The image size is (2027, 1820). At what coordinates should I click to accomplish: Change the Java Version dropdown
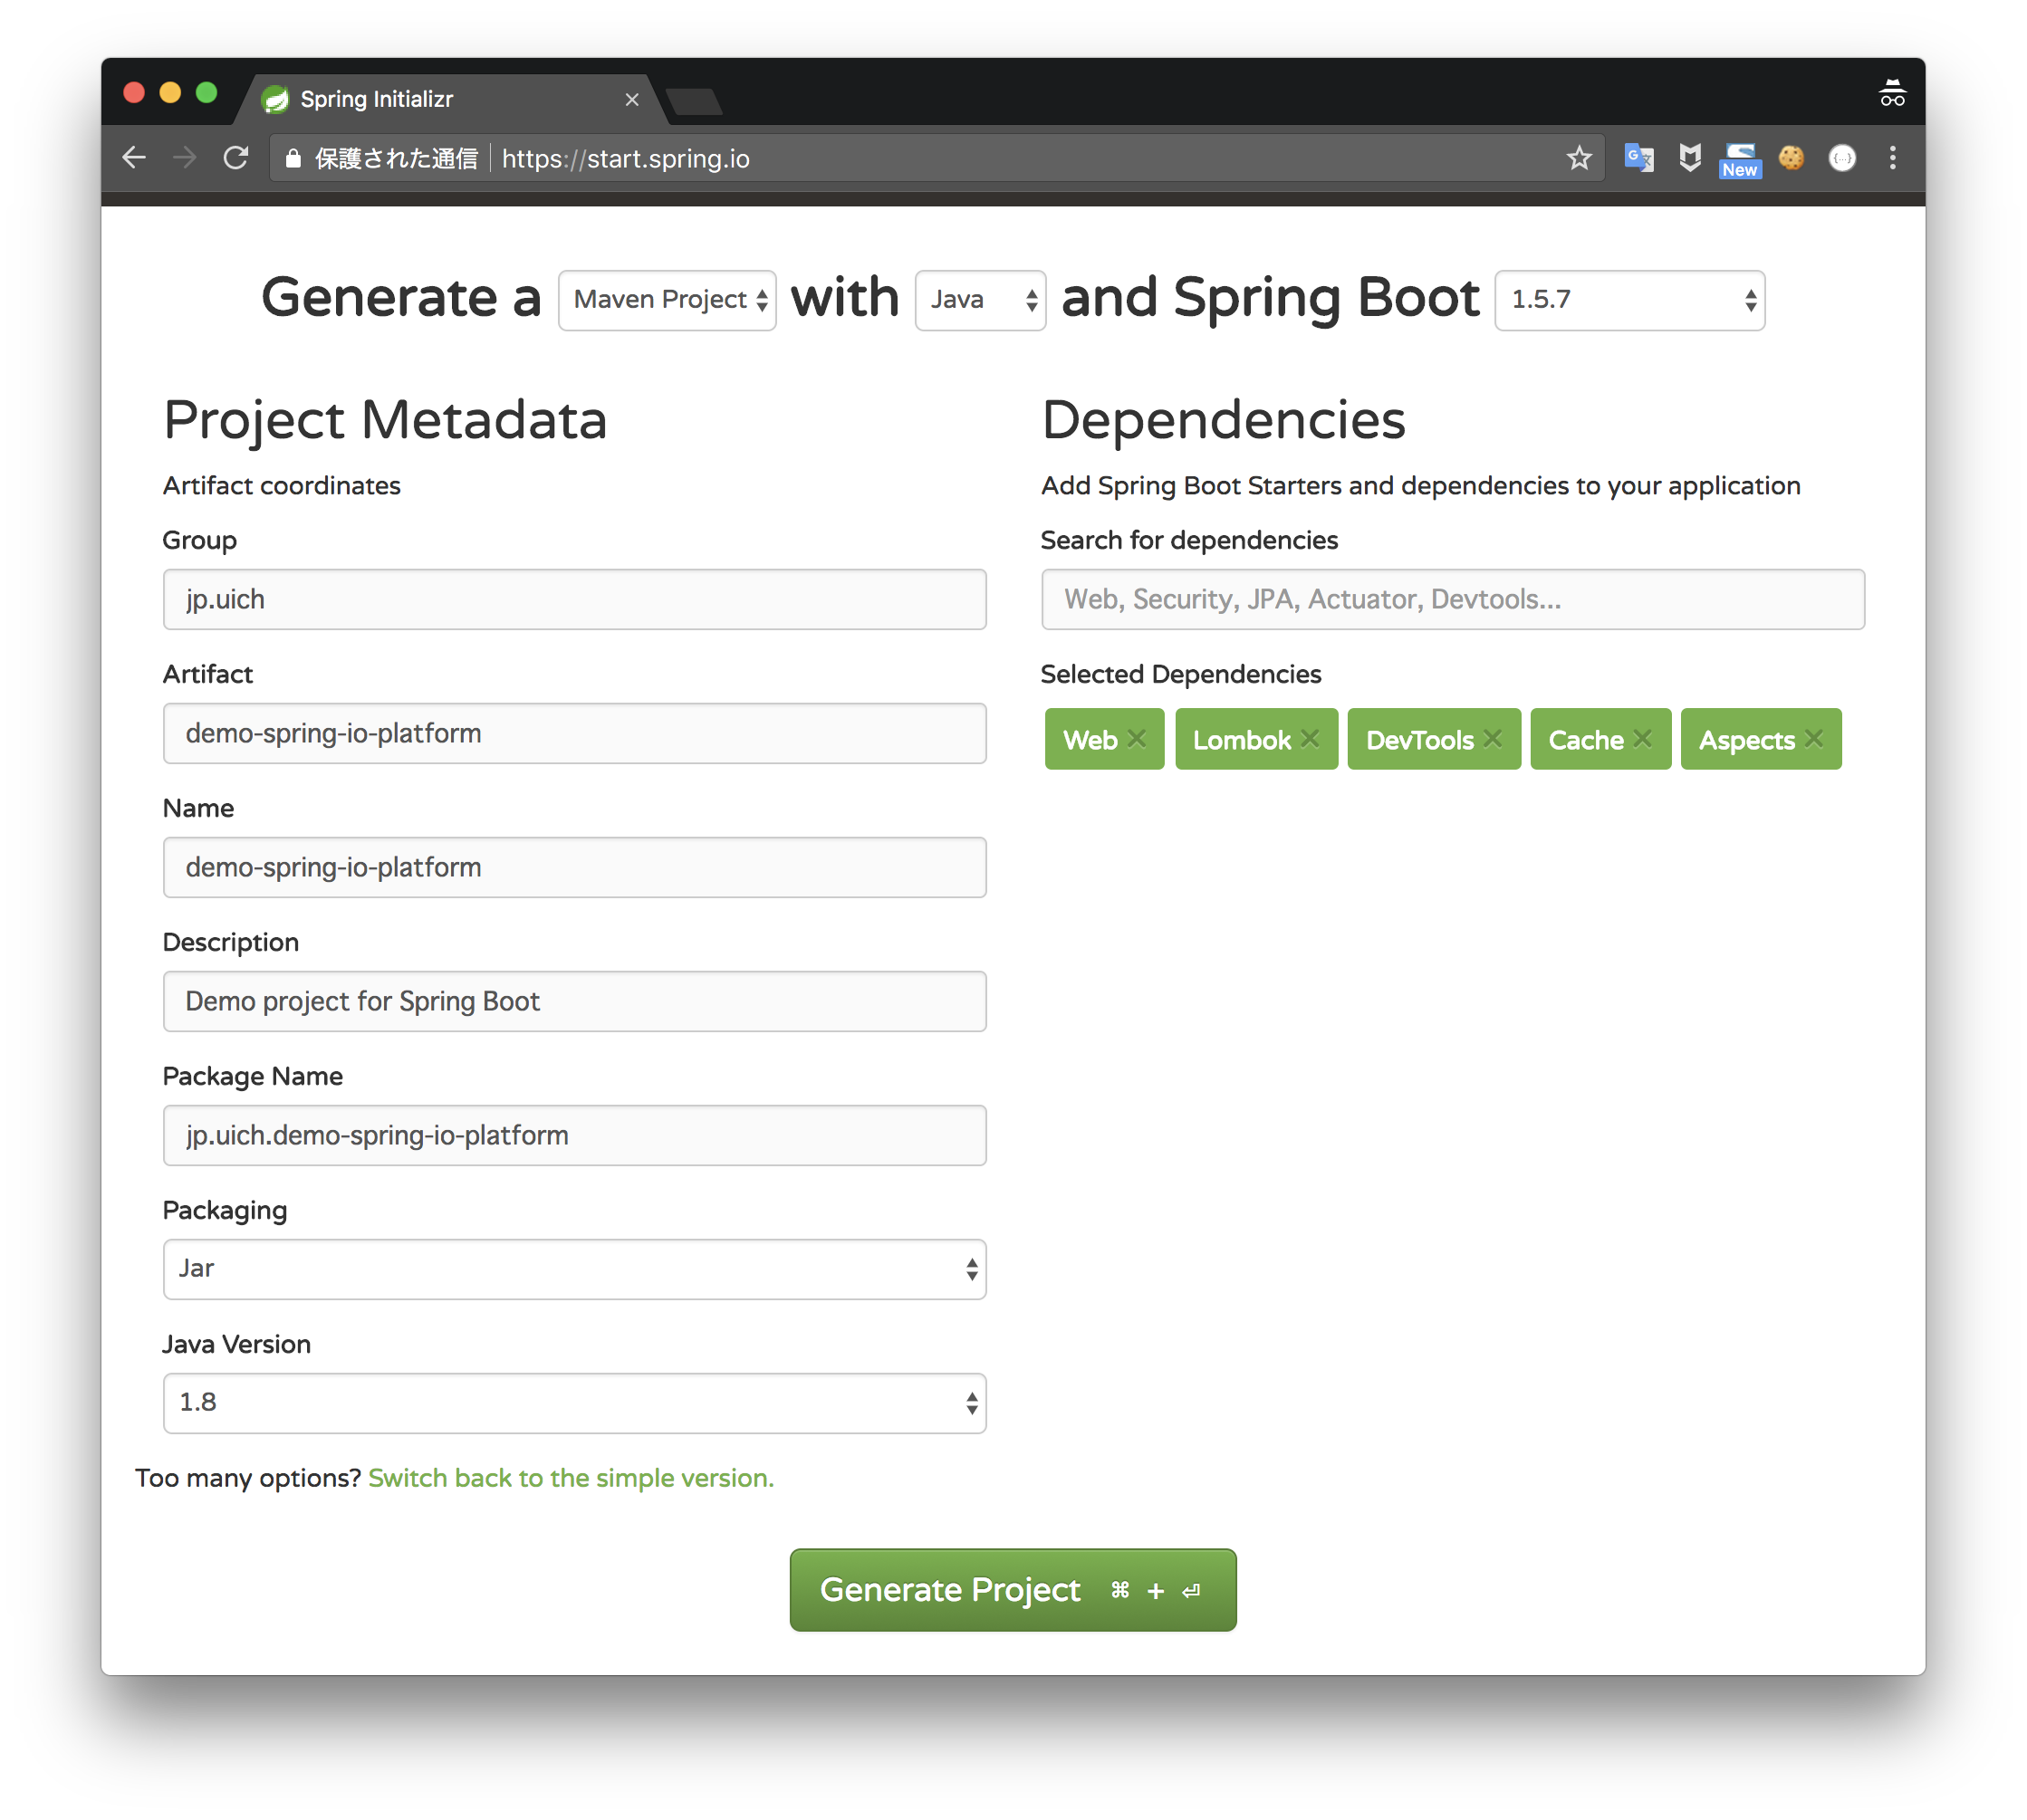pos(574,1403)
